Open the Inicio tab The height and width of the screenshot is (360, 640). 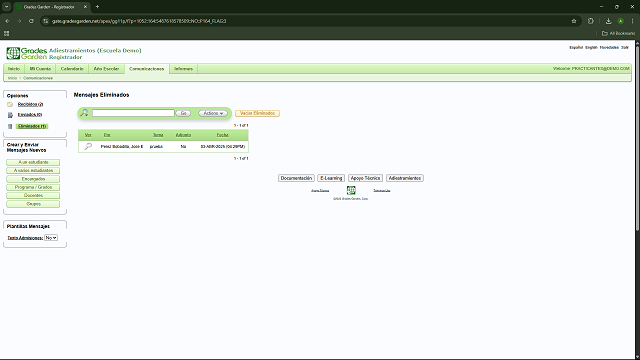coord(14,69)
